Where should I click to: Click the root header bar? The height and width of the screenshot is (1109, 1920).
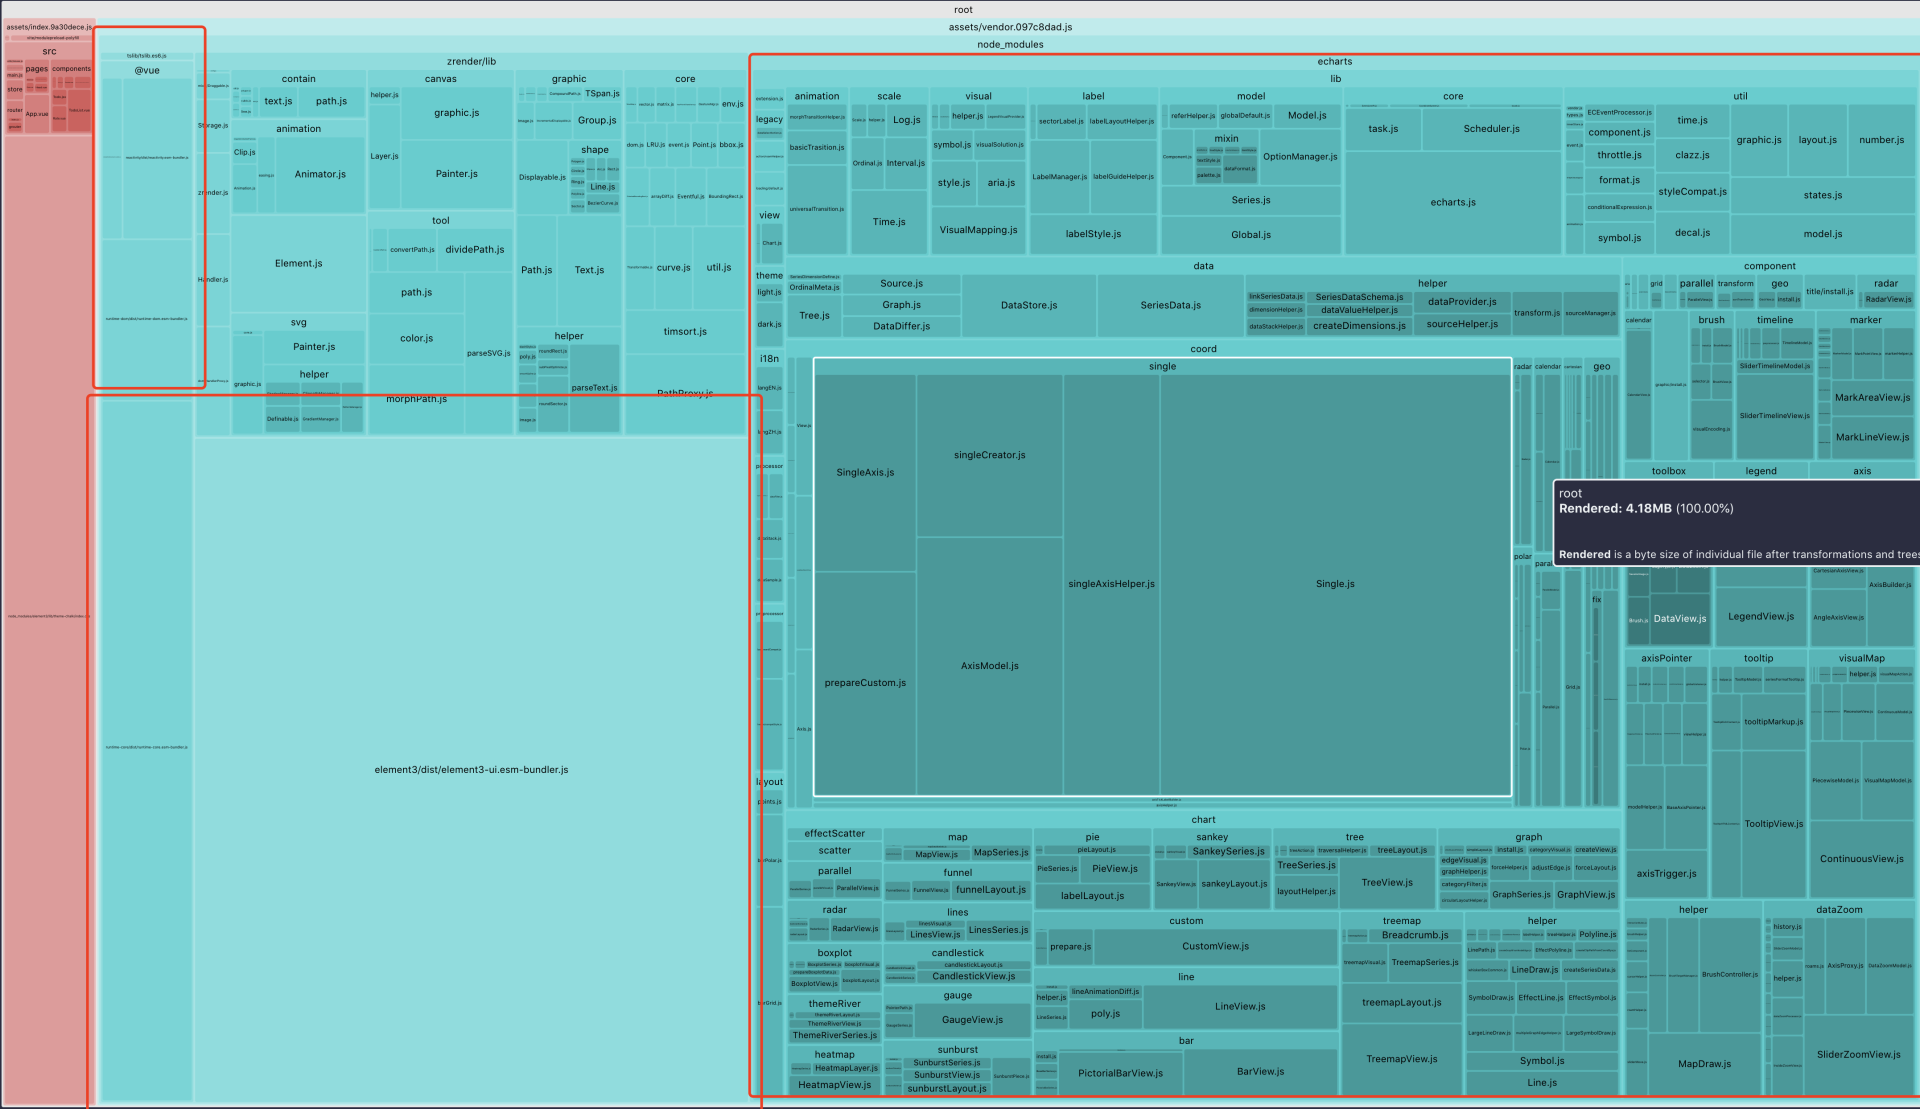point(962,10)
